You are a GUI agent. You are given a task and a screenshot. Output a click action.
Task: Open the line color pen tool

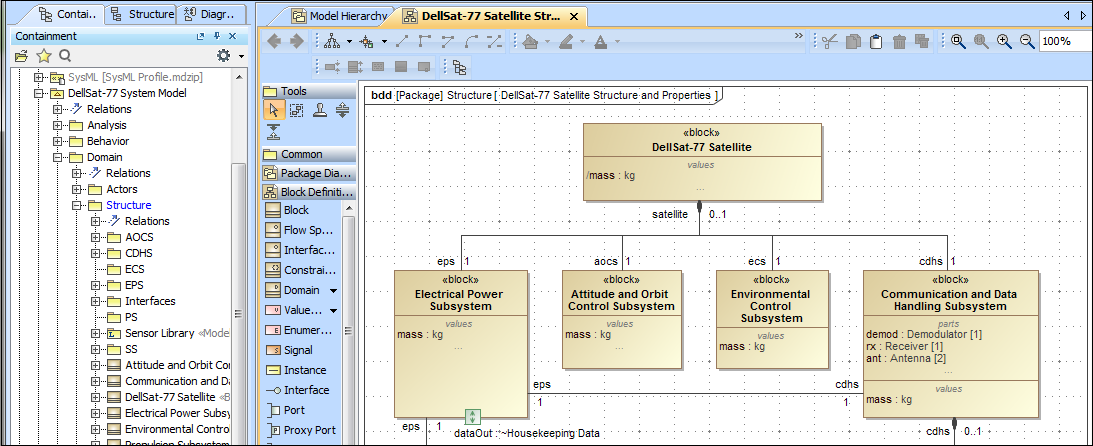[x=565, y=42]
